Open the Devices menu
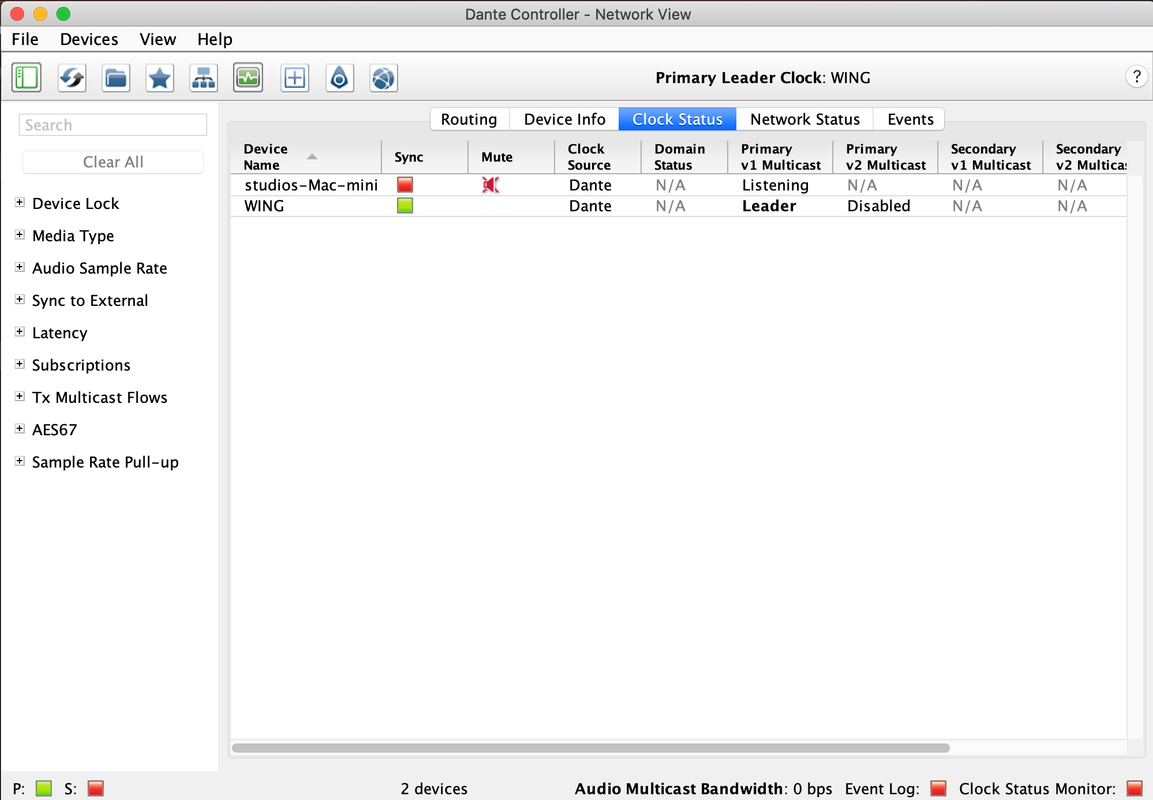The height and width of the screenshot is (800, 1153). [89, 39]
